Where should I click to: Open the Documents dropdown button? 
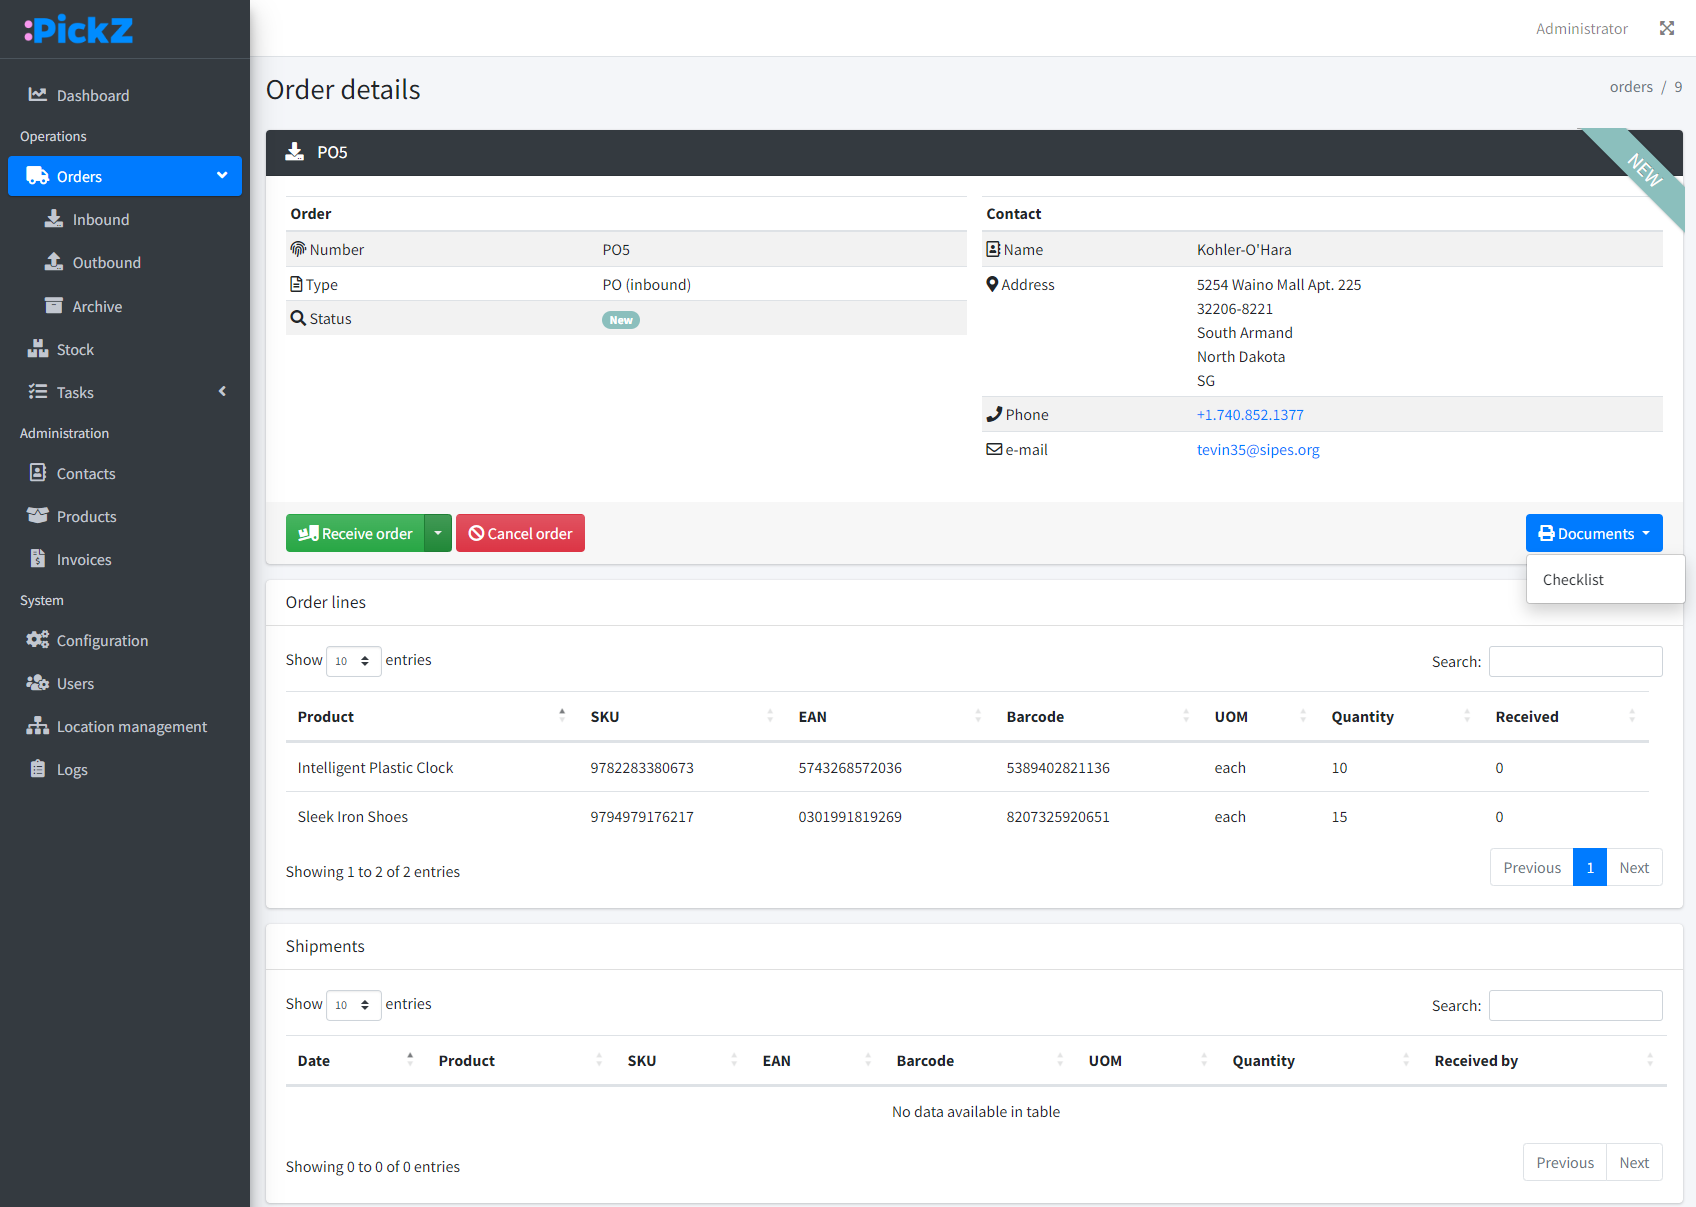(x=1594, y=533)
